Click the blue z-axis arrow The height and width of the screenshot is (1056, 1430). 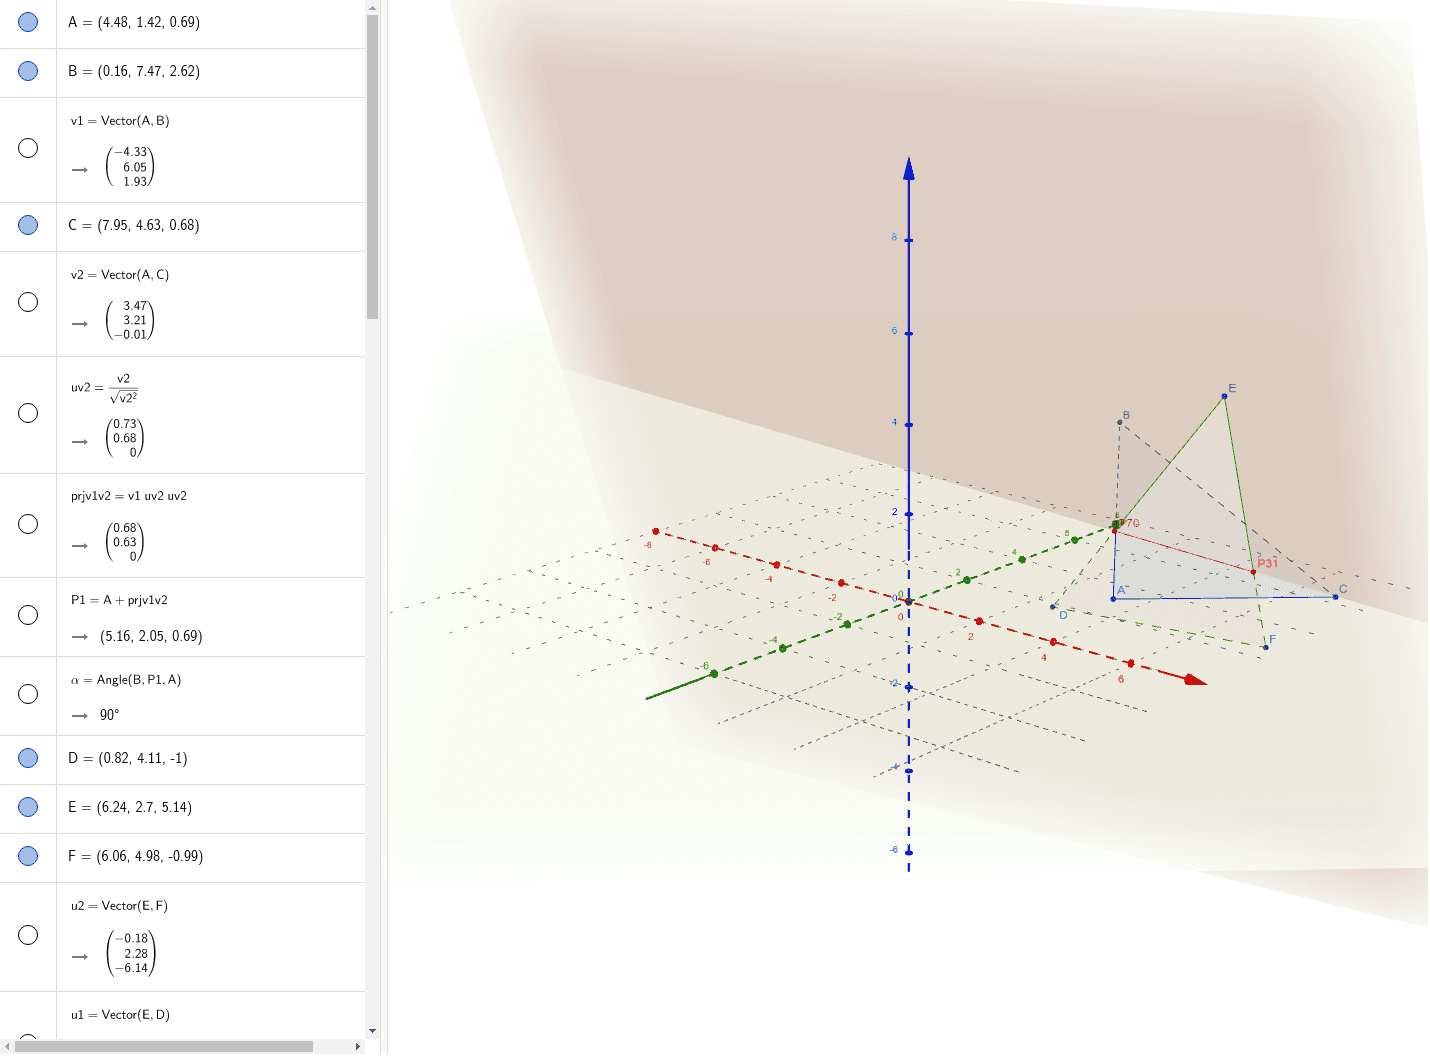[907, 170]
